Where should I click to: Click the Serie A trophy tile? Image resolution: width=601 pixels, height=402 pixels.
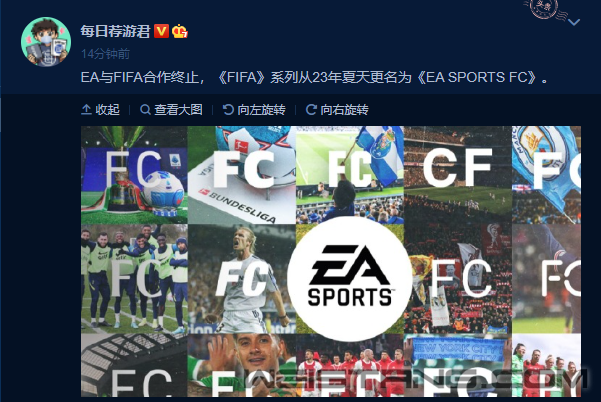click(135, 175)
